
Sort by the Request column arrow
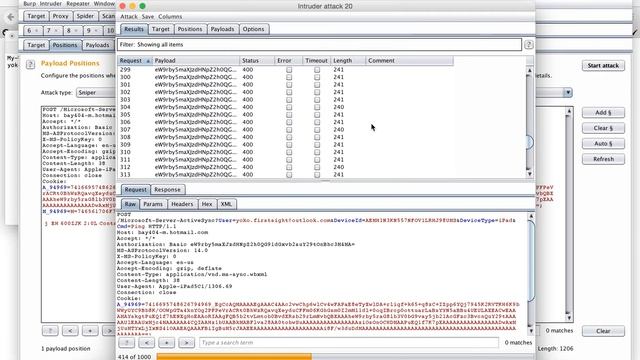pos(148,61)
